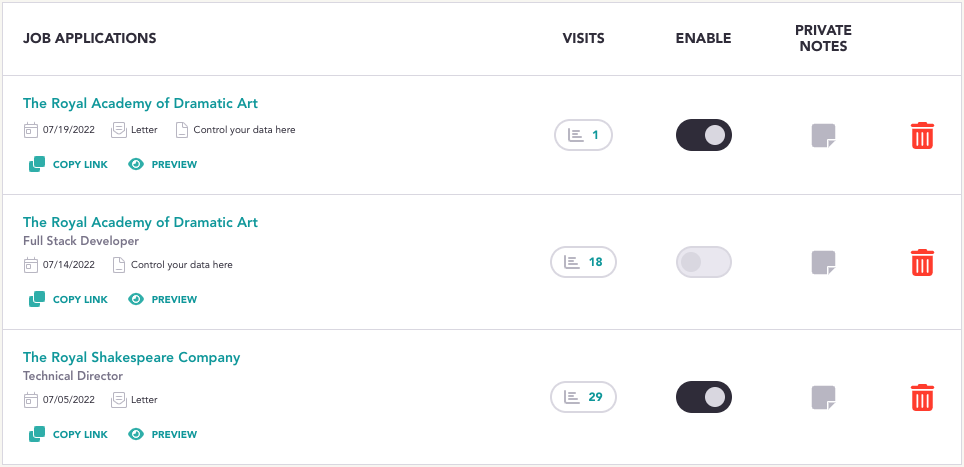Click Preview for the 07/19/2022 application
The width and height of the screenshot is (964, 467).
click(162, 165)
